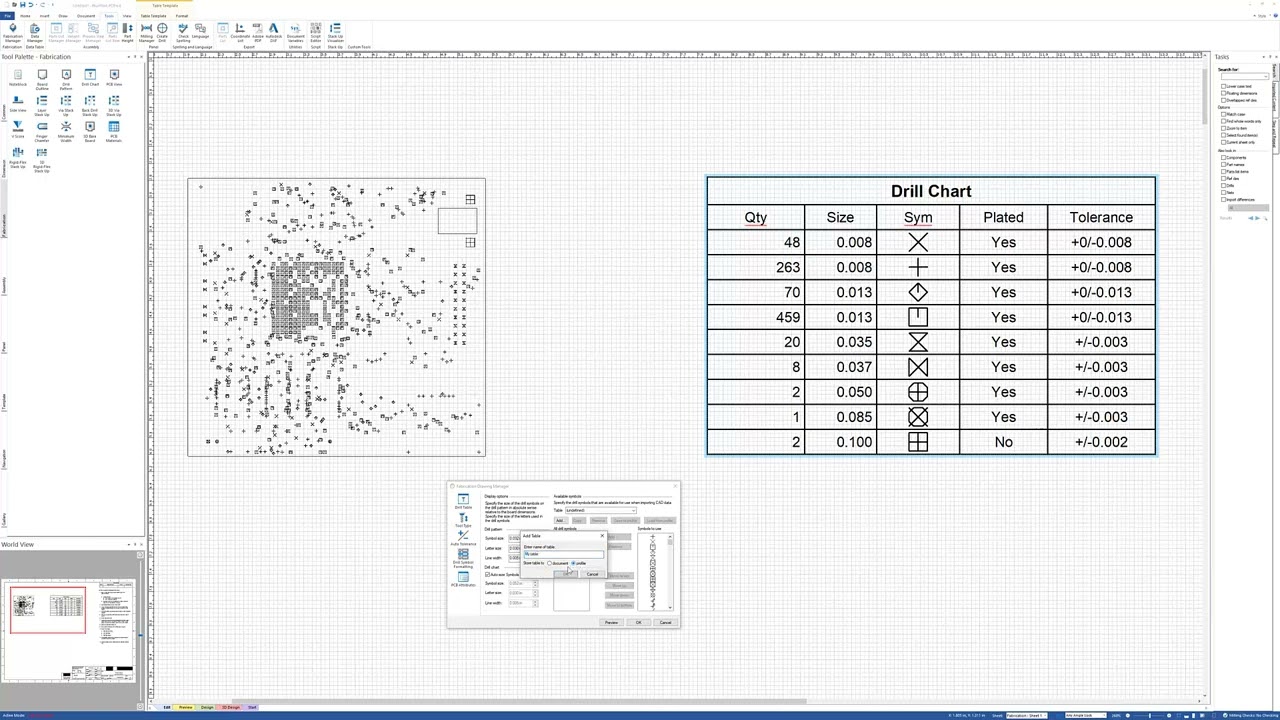This screenshot has height=720, width=1280.
Task: Open the Stack Up Visualizer
Action: coord(335,34)
